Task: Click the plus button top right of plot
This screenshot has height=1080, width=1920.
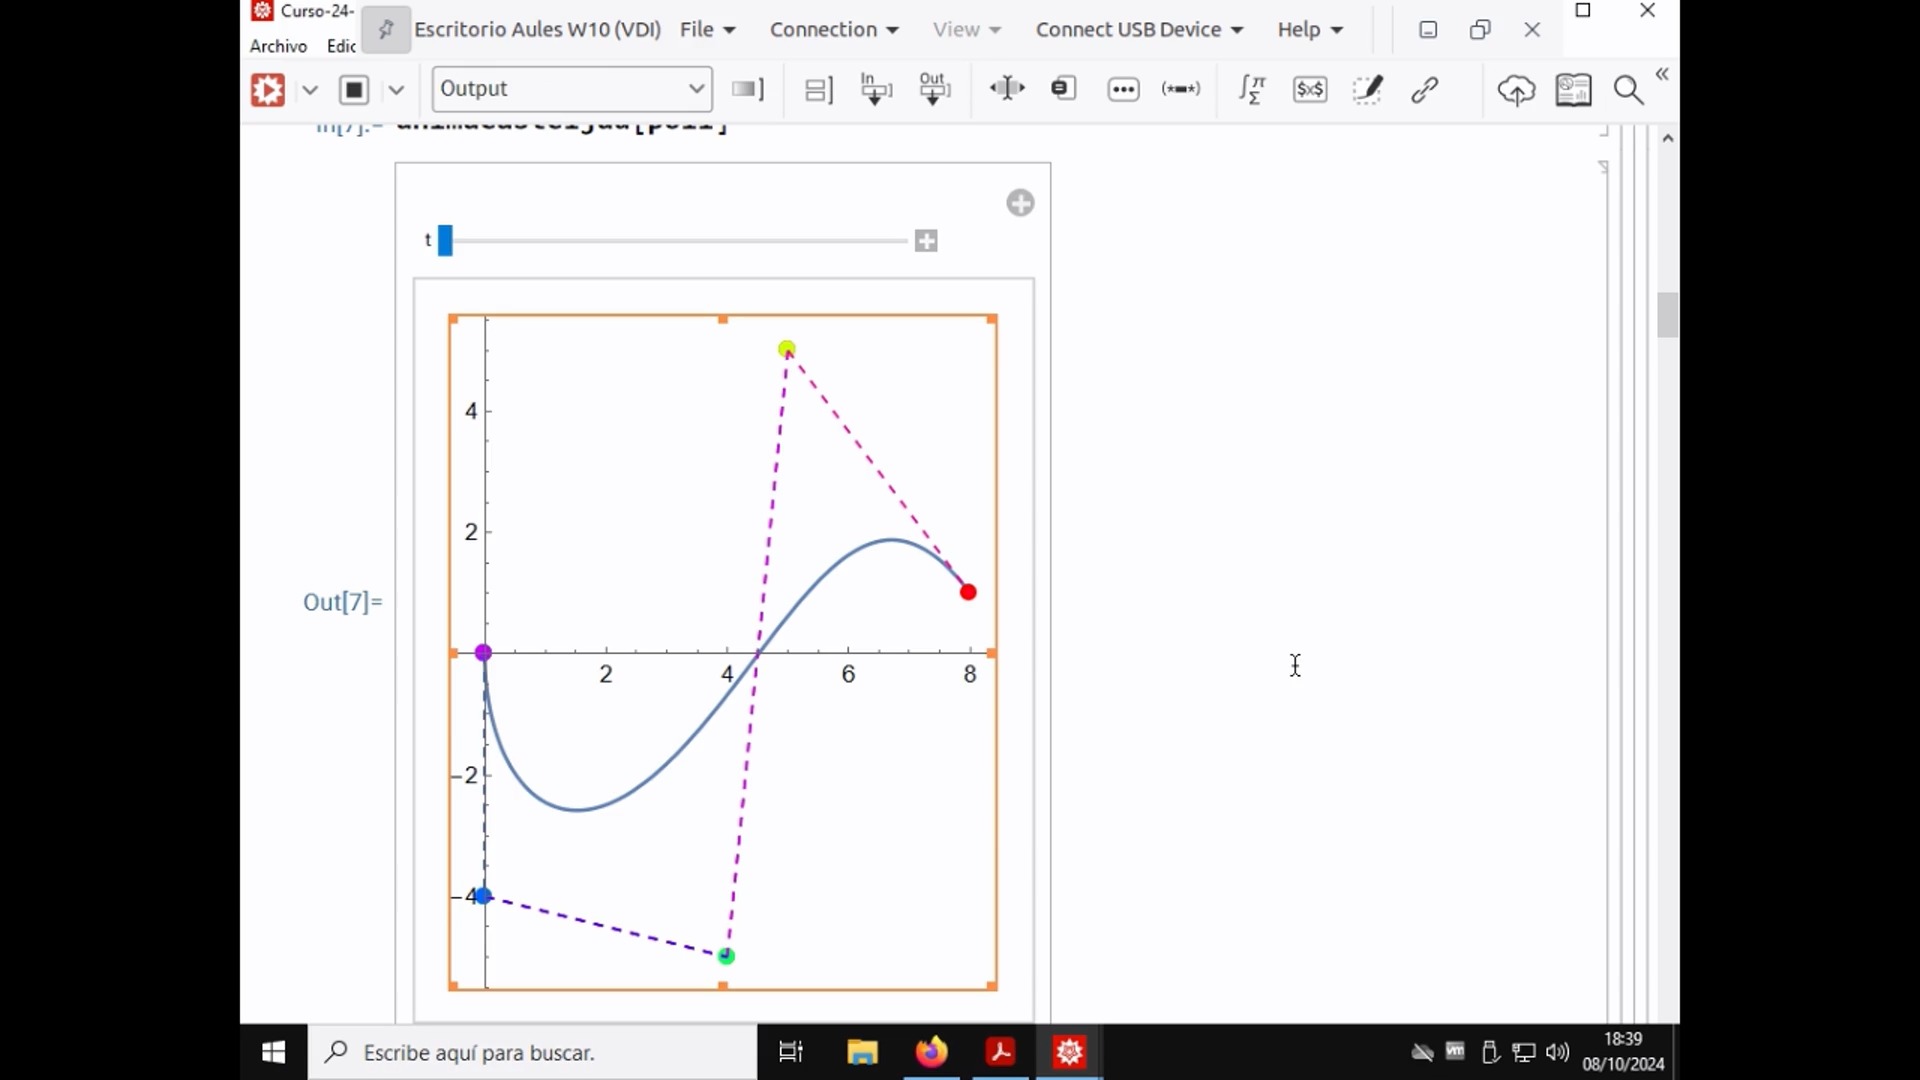Action: [x=1021, y=202]
